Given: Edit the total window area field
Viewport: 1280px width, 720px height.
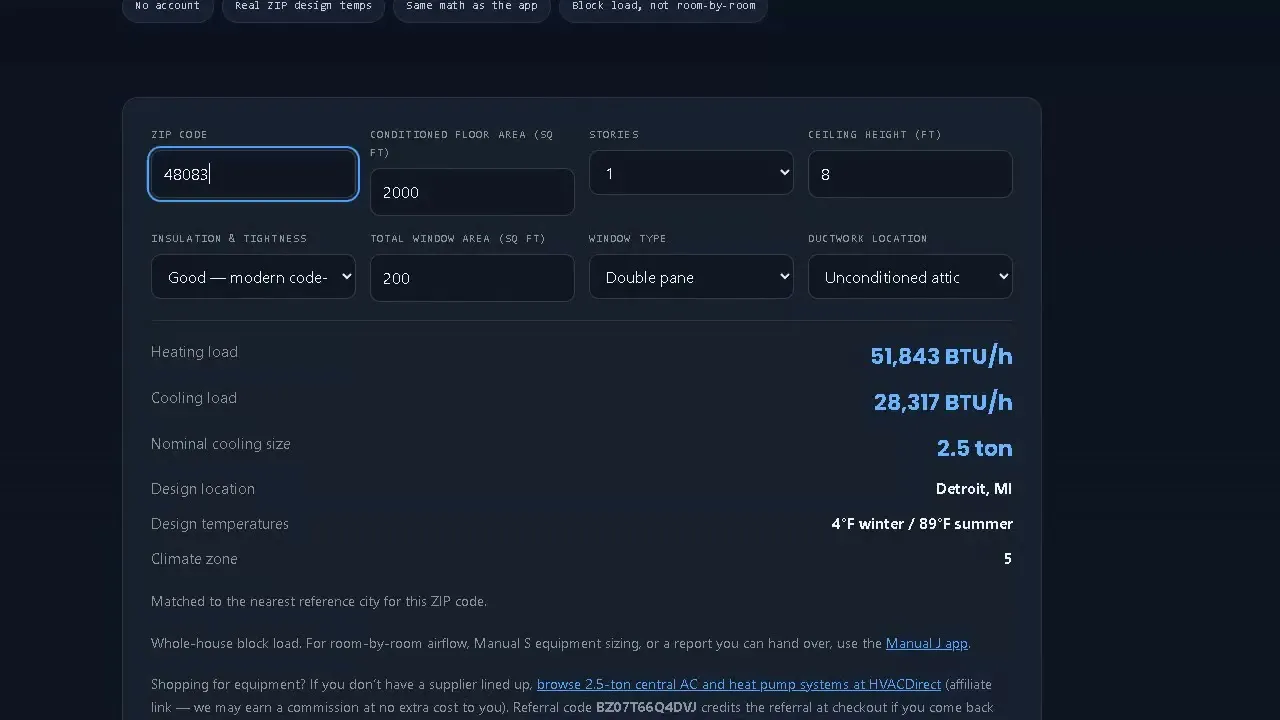Looking at the screenshot, I should [472, 278].
